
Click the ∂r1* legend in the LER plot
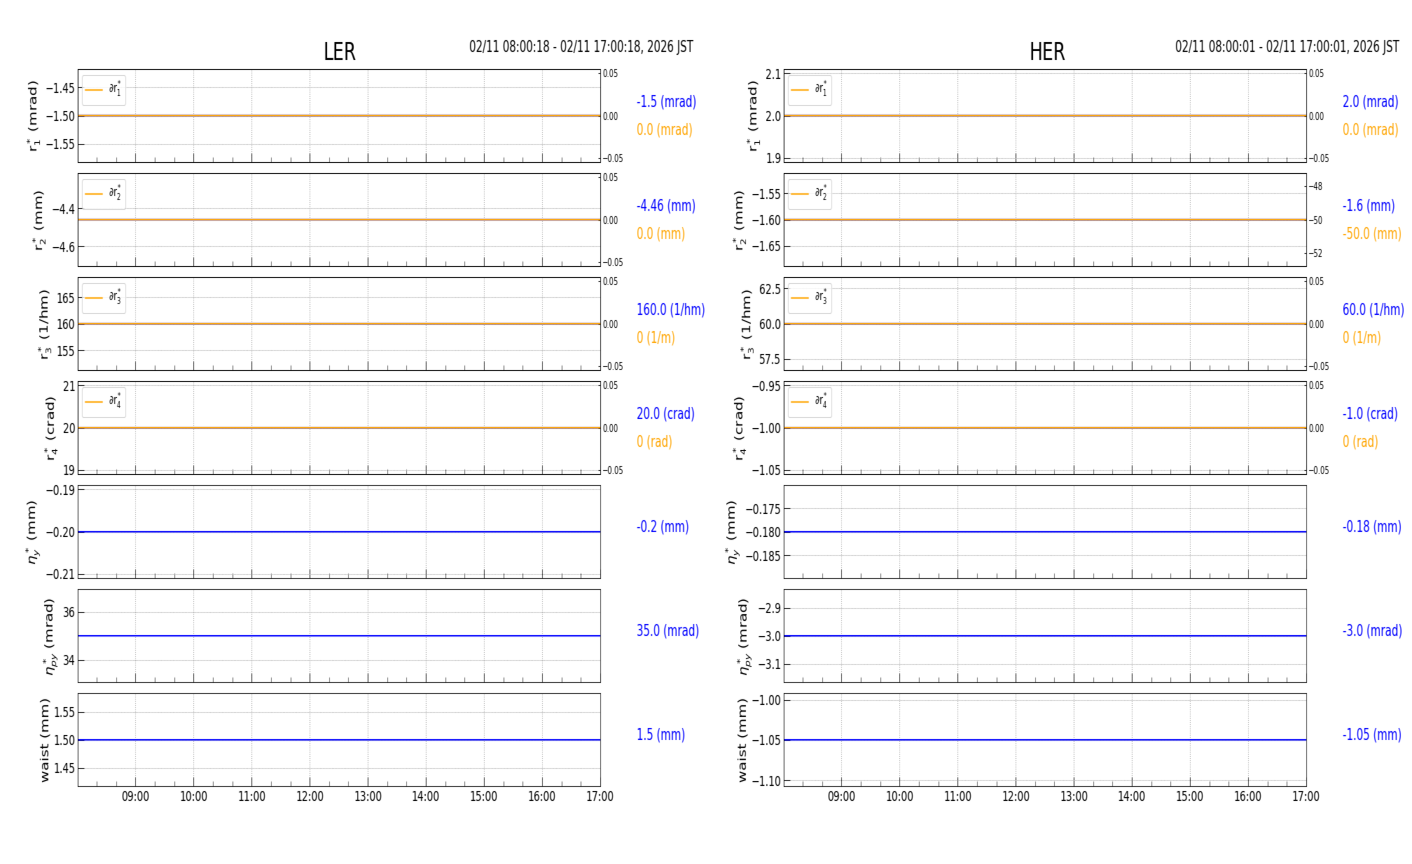[104, 90]
